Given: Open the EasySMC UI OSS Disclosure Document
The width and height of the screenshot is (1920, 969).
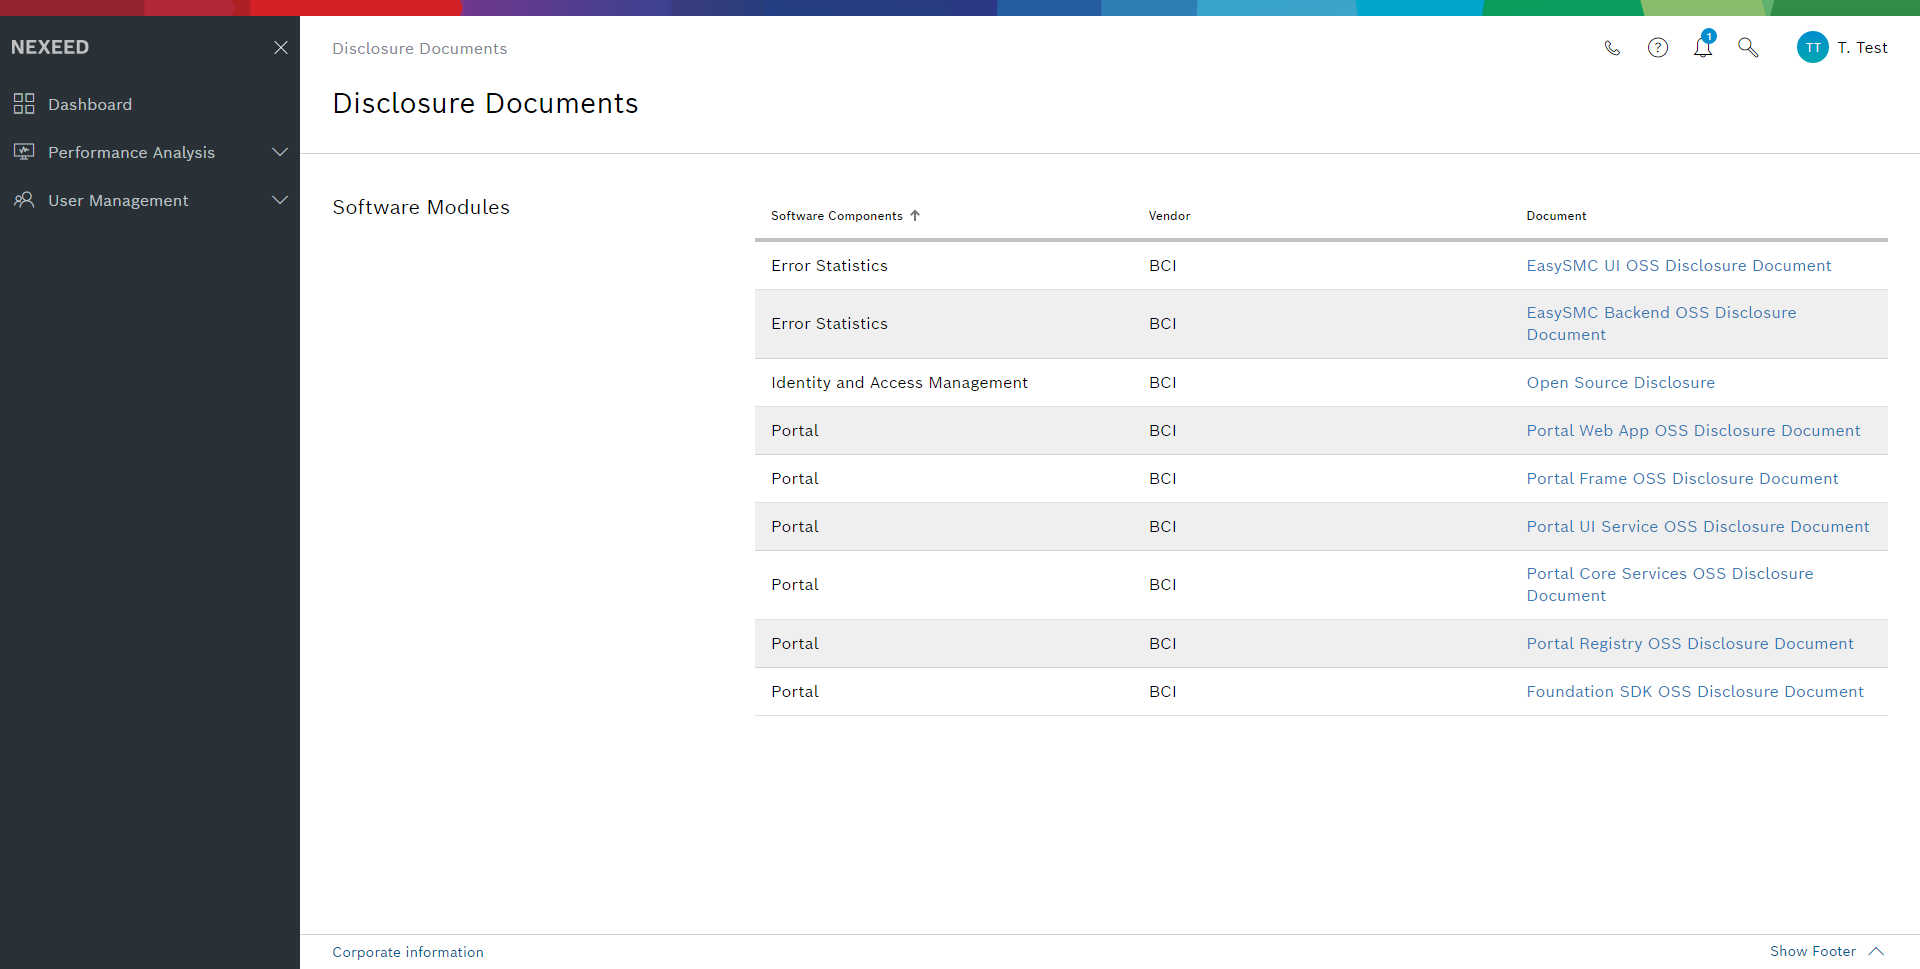Looking at the screenshot, I should 1679,265.
